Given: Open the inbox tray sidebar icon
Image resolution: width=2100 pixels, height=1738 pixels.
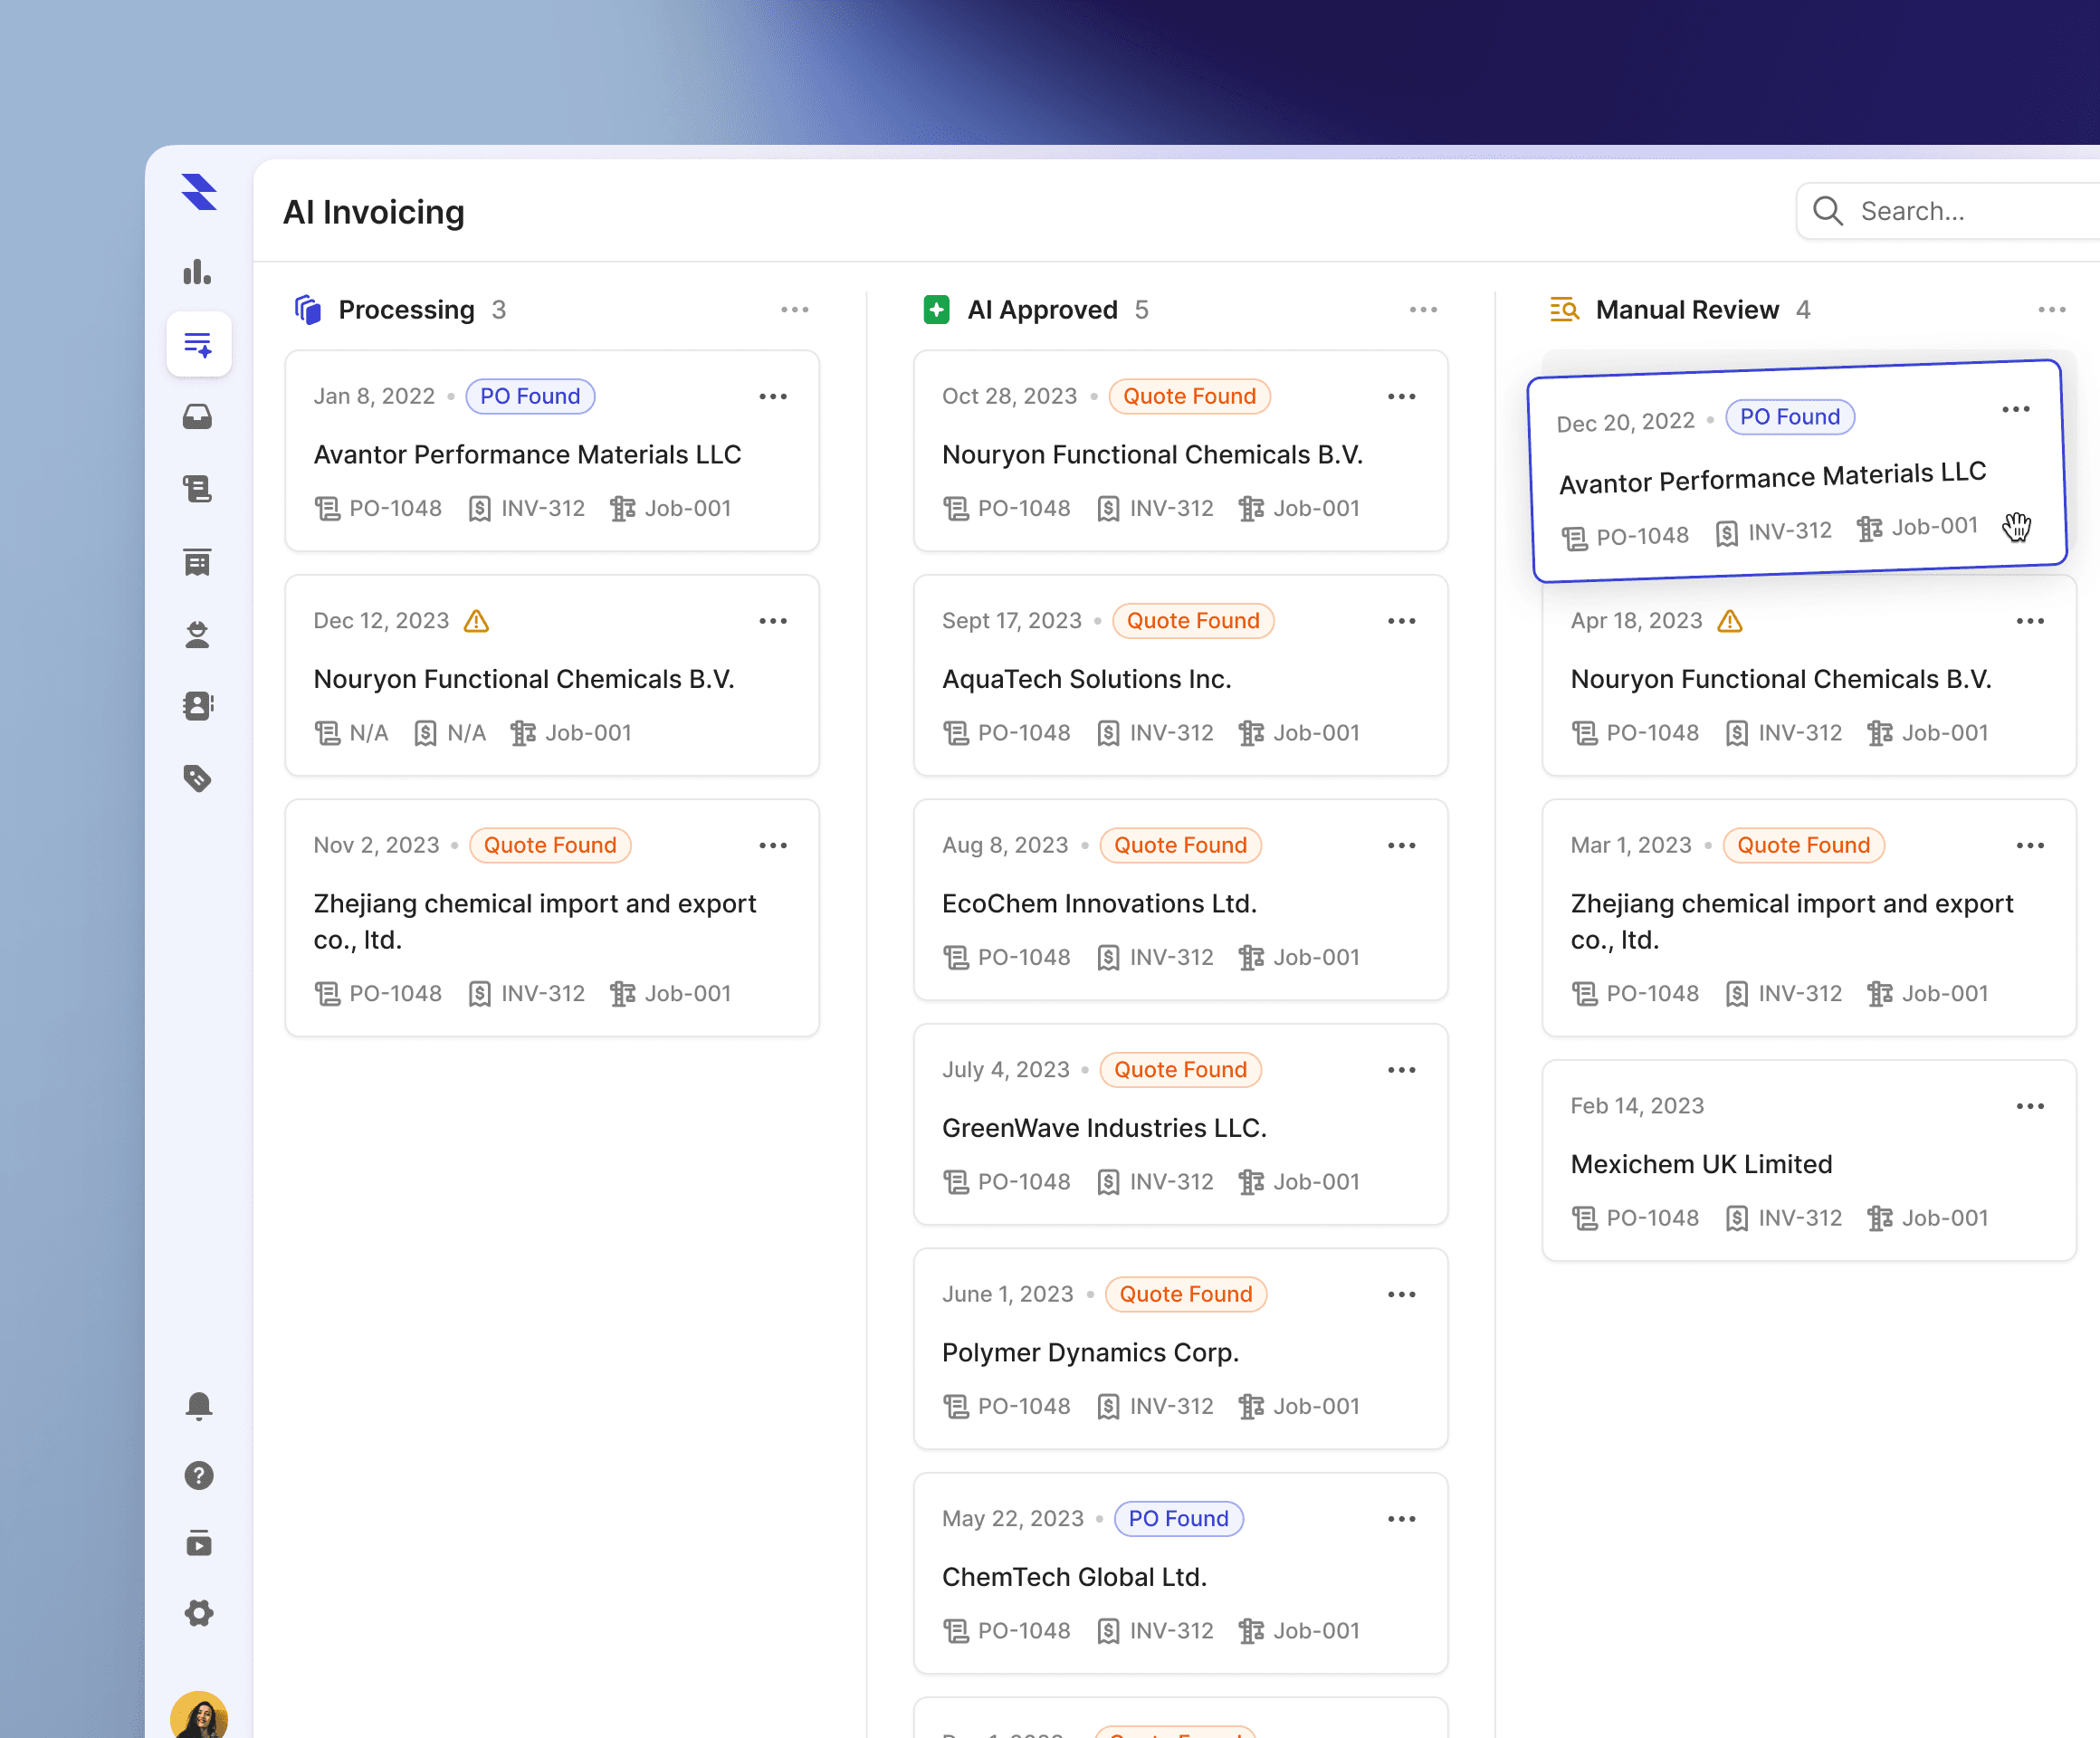Looking at the screenshot, I should click(x=198, y=417).
